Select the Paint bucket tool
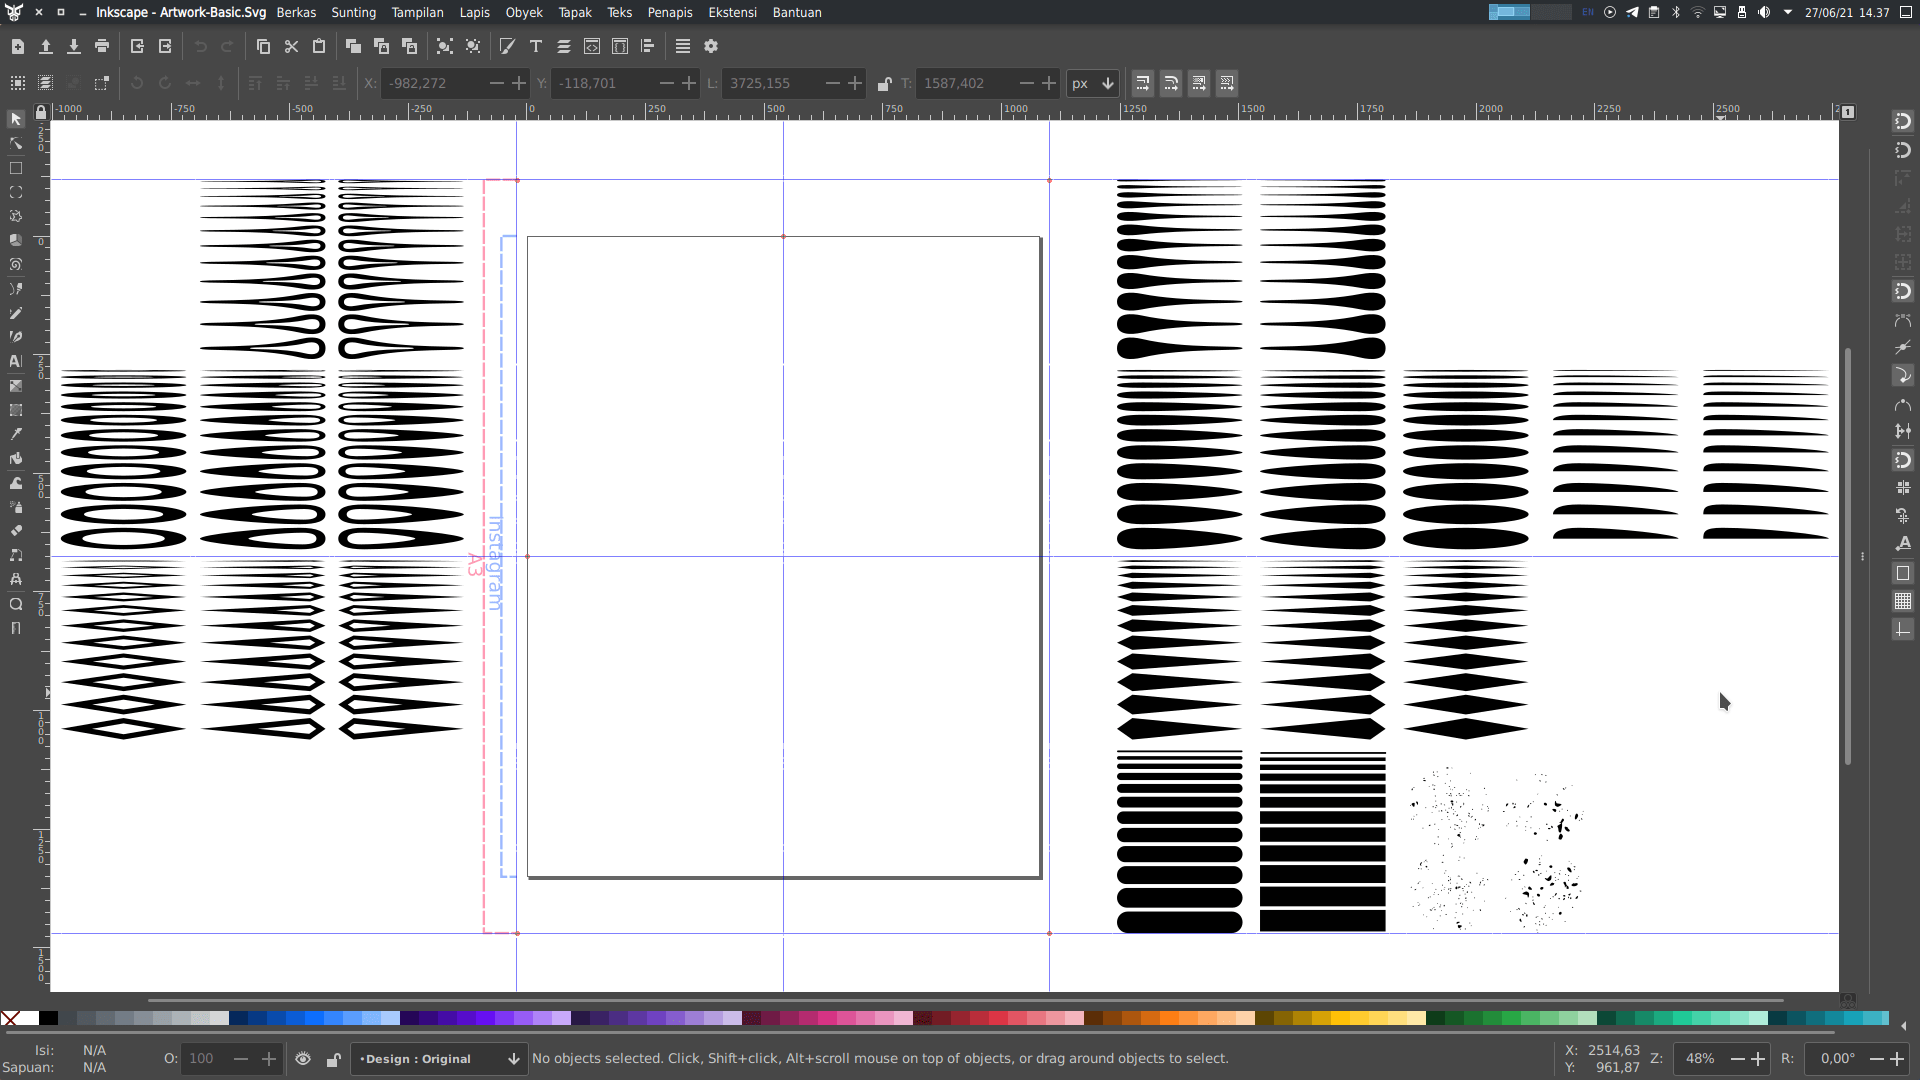1920x1080 pixels. (16, 458)
